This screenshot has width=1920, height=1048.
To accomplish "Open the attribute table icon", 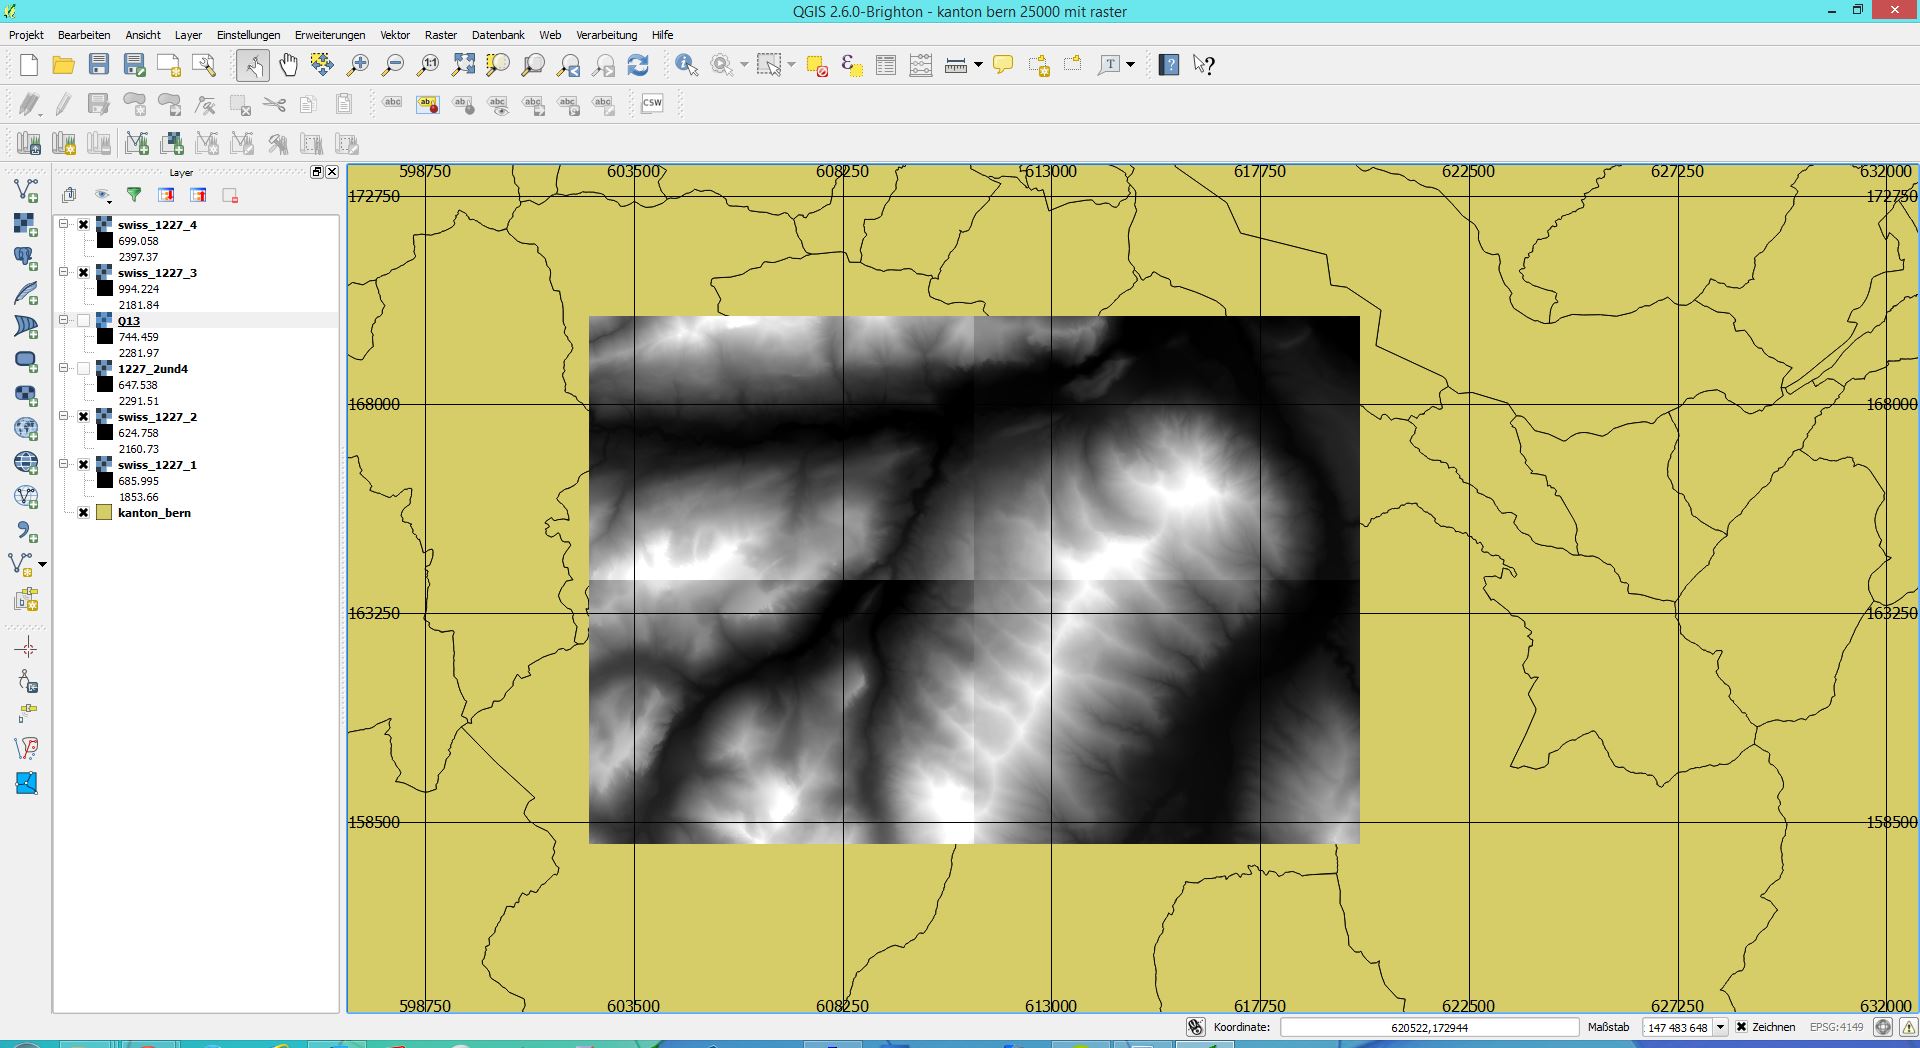I will (x=885, y=65).
